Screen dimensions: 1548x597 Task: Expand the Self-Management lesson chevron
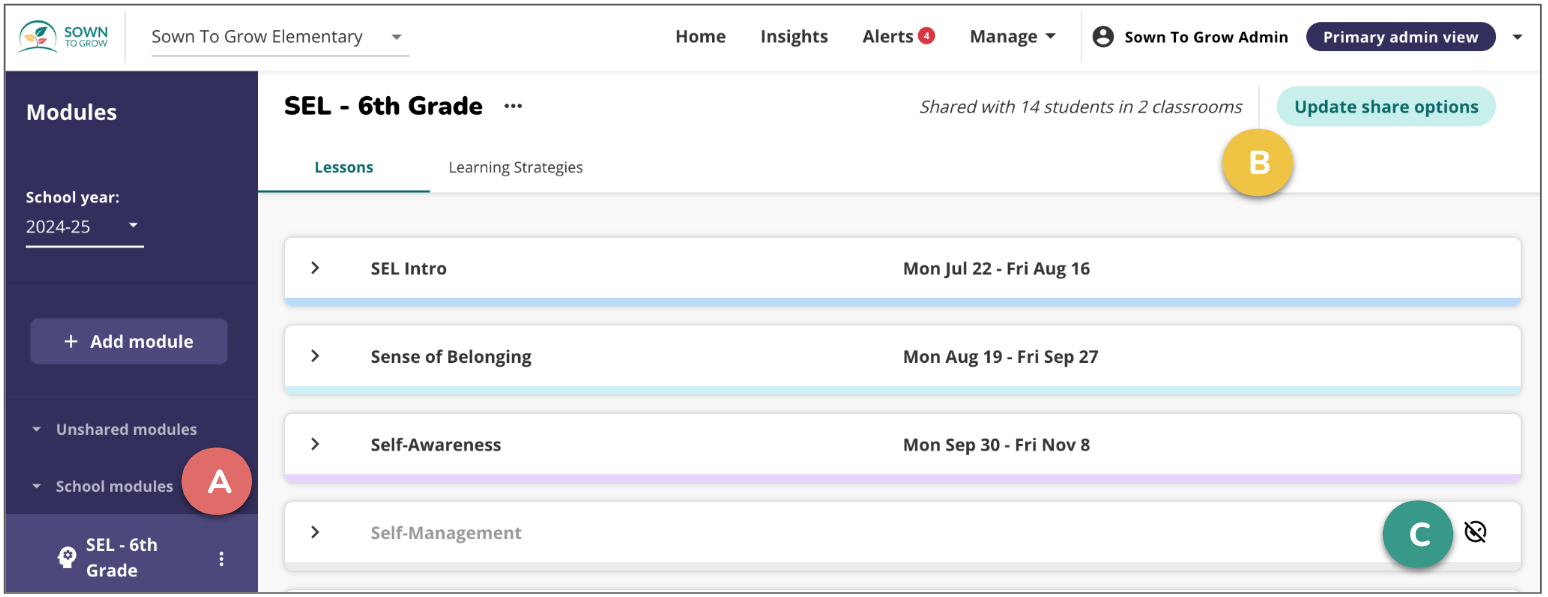315,532
